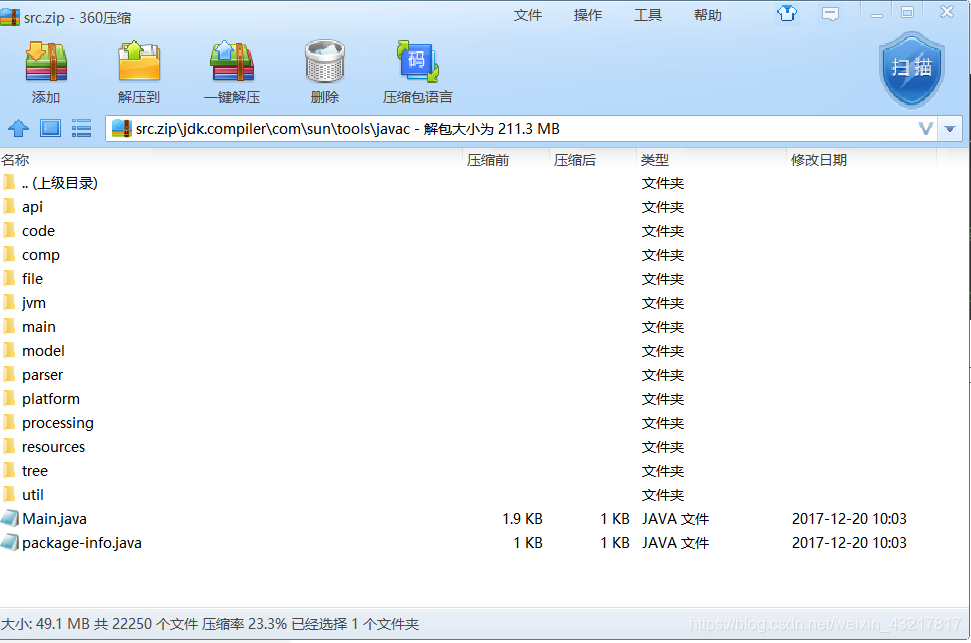Select the code folder icon

click(x=9, y=230)
